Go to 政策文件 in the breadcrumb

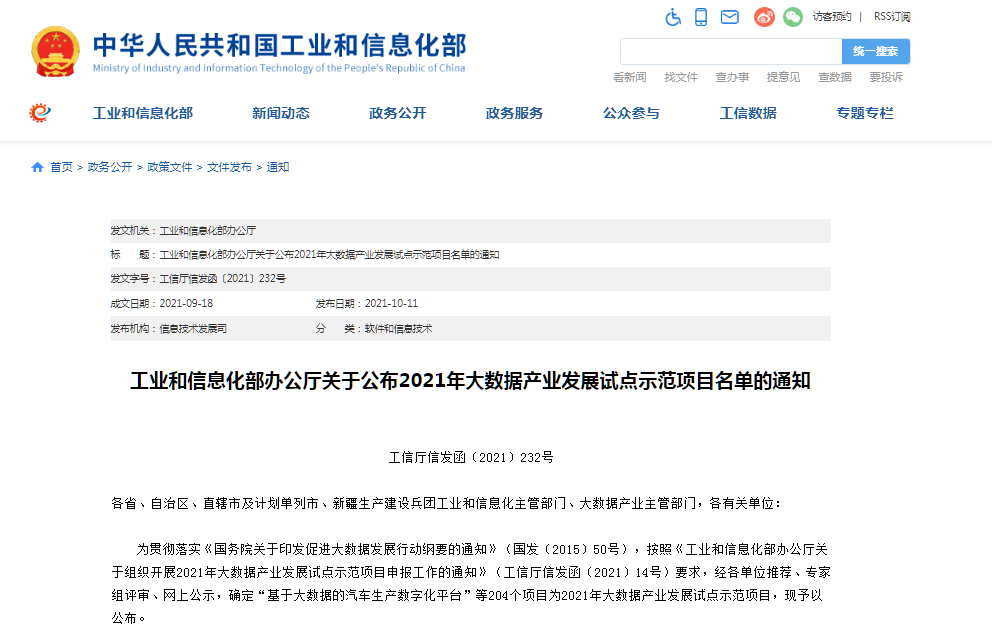(x=169, y=167)
